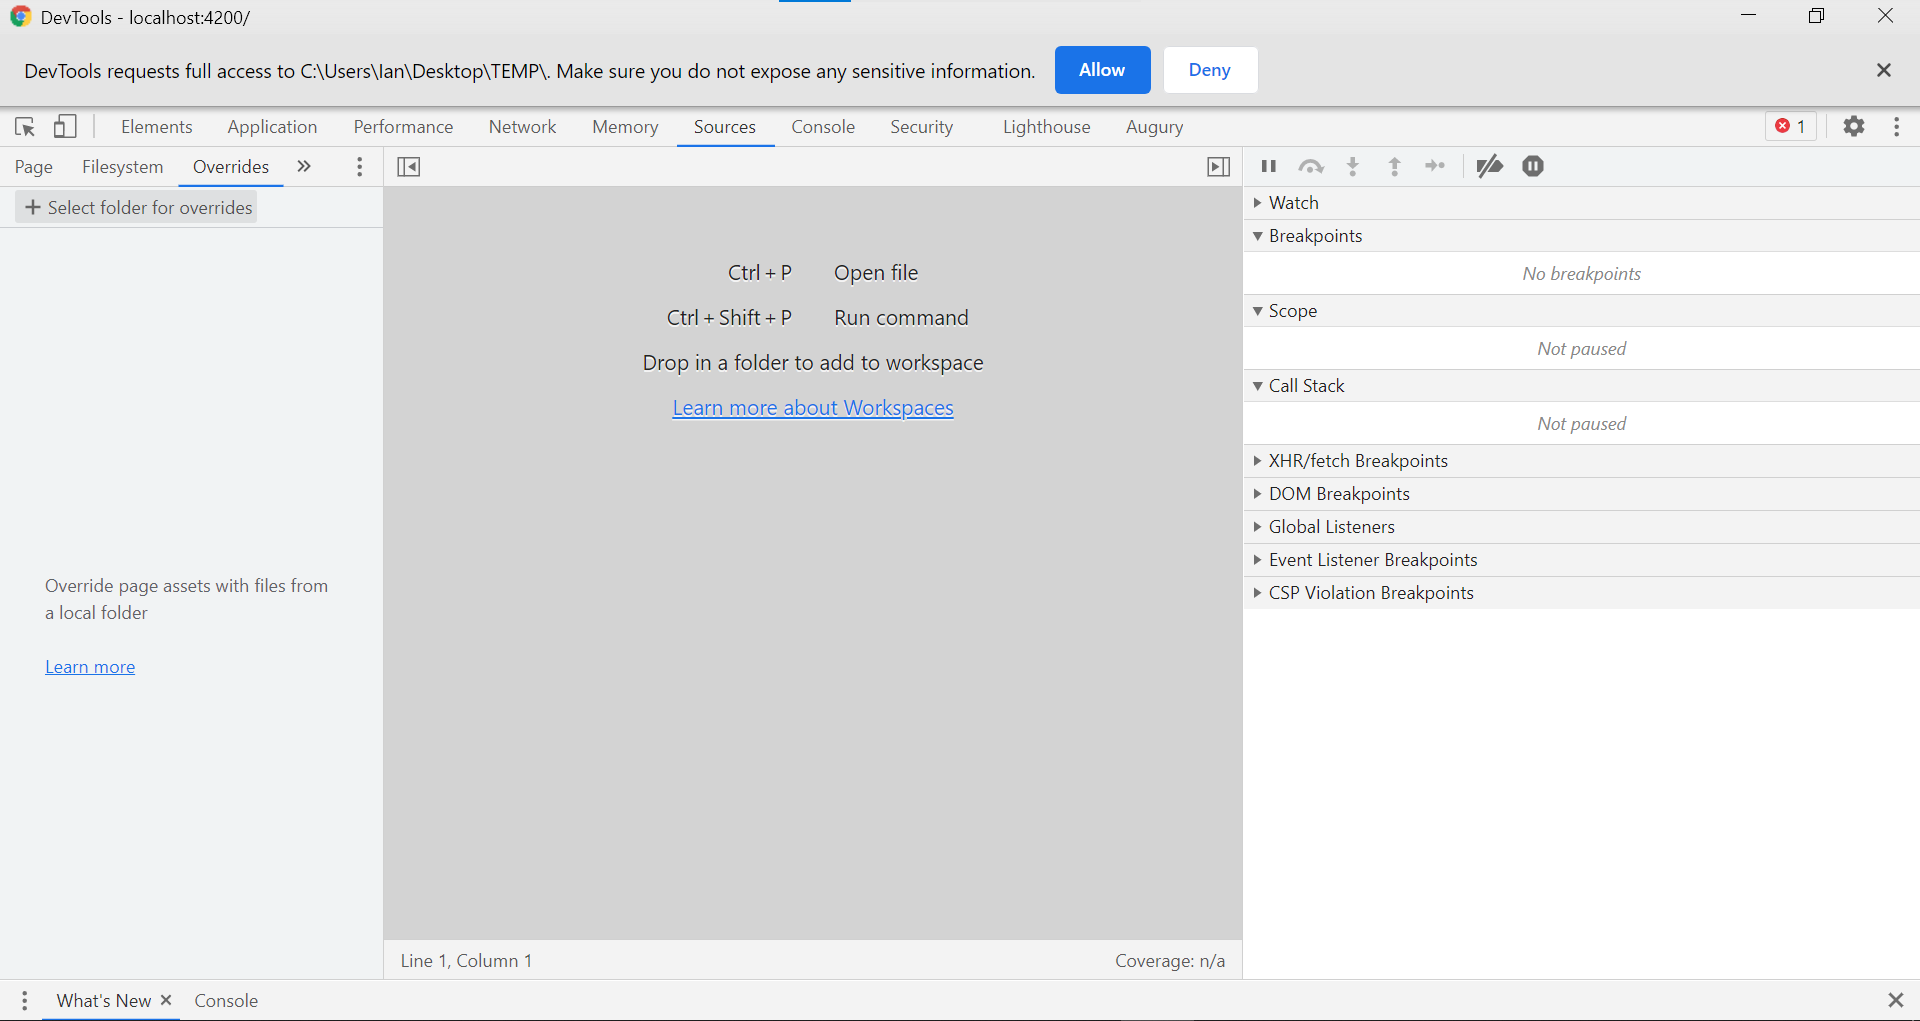Image resolution: width=1920 pixels, height=1021 pixels.
Task: Open Learn more about Workspaces link
Action: 813,408
